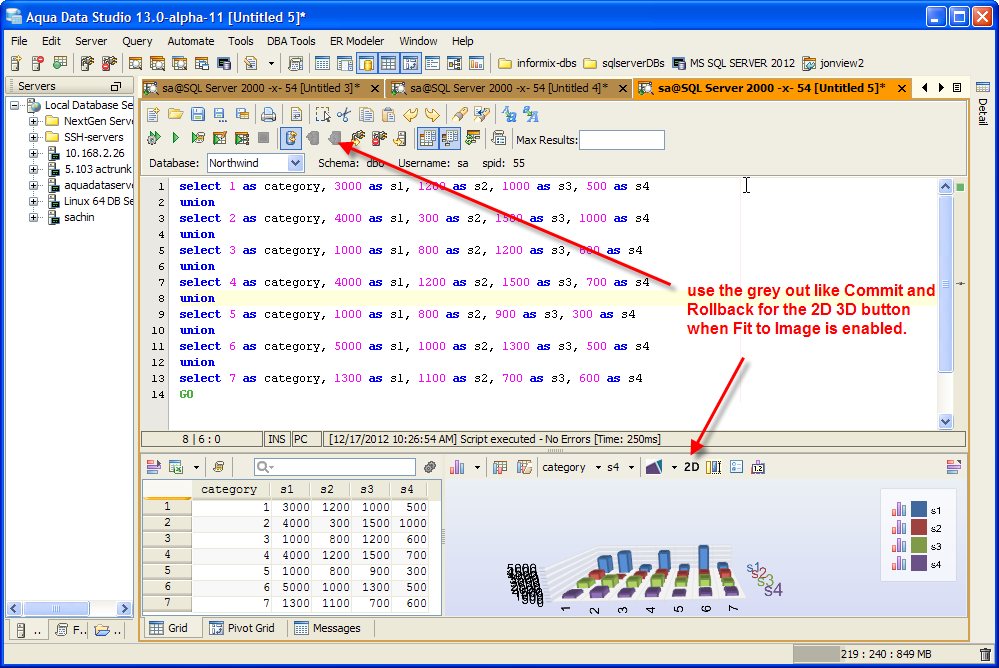The image size is (999, 668).
Task: Switch to the Untitled 3 query tab
Action: (261, 88)
